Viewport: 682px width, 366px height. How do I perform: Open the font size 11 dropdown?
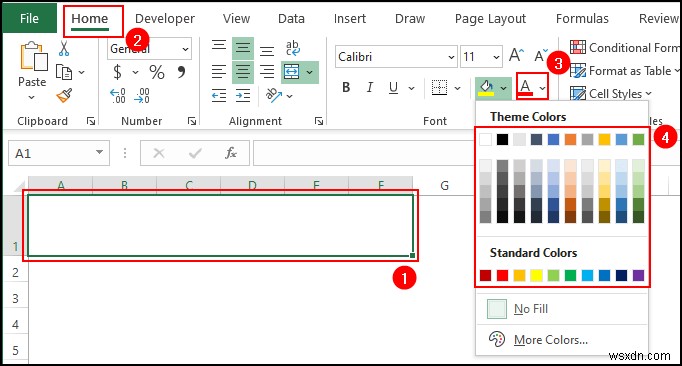coord(496,57)
